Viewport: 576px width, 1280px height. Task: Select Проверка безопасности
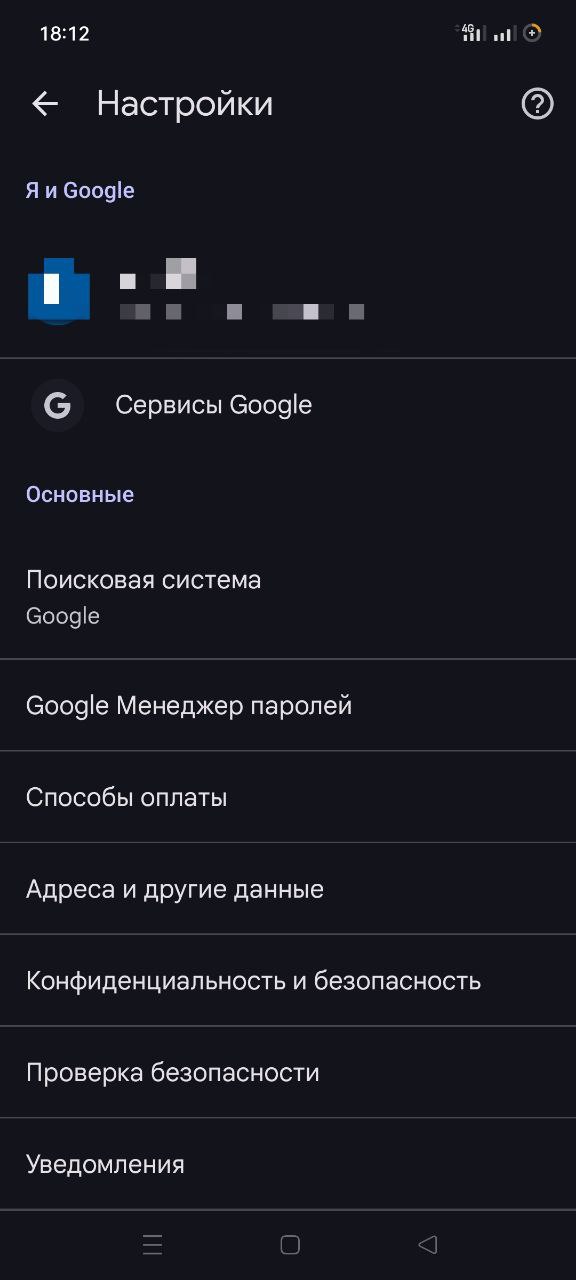click(288, 1072)
